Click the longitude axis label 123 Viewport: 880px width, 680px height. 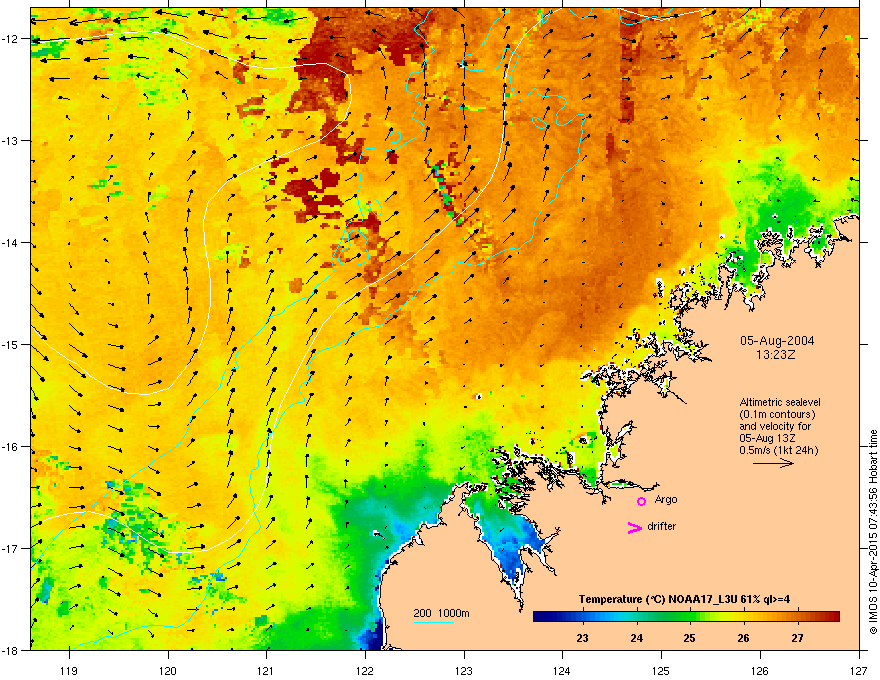[x=464, y=670]
